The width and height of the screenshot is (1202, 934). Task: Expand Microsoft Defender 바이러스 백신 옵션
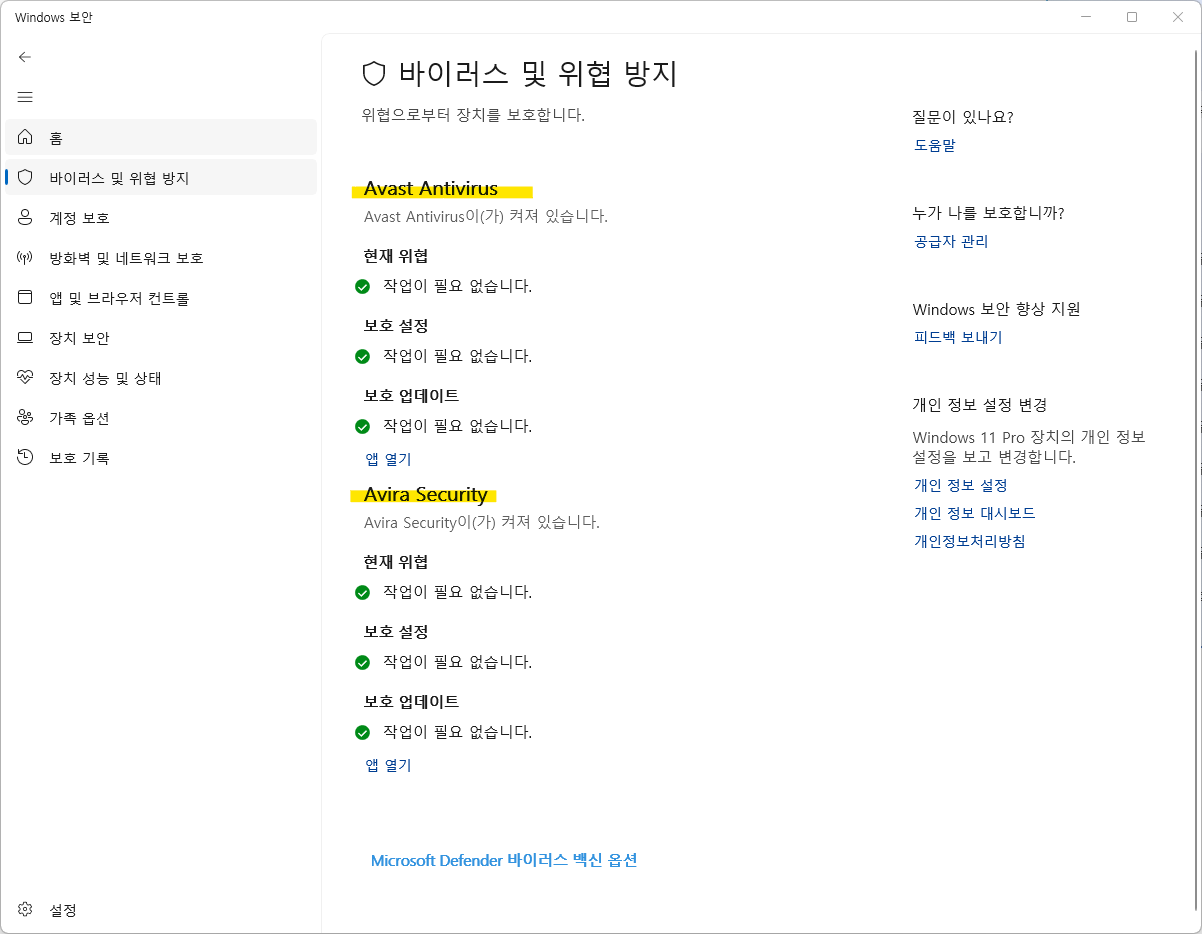pyautogui.click(x=504, y=860)
